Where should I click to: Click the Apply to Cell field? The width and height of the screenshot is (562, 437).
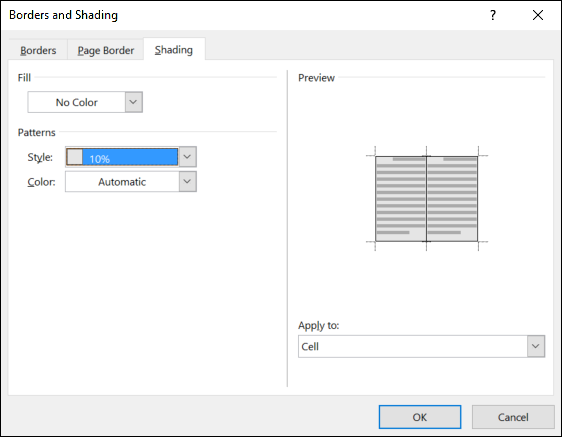(x=413, y=346)
